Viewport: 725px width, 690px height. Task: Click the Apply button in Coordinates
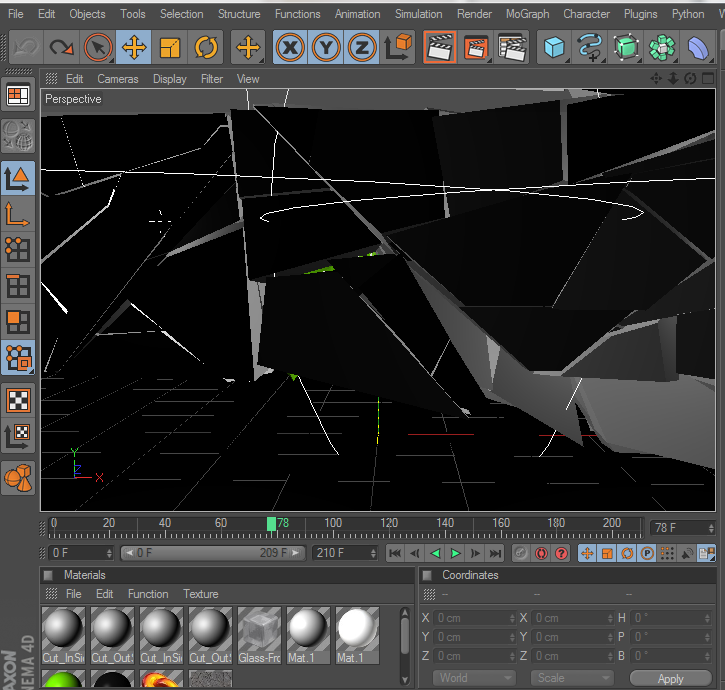pos(670,678)
